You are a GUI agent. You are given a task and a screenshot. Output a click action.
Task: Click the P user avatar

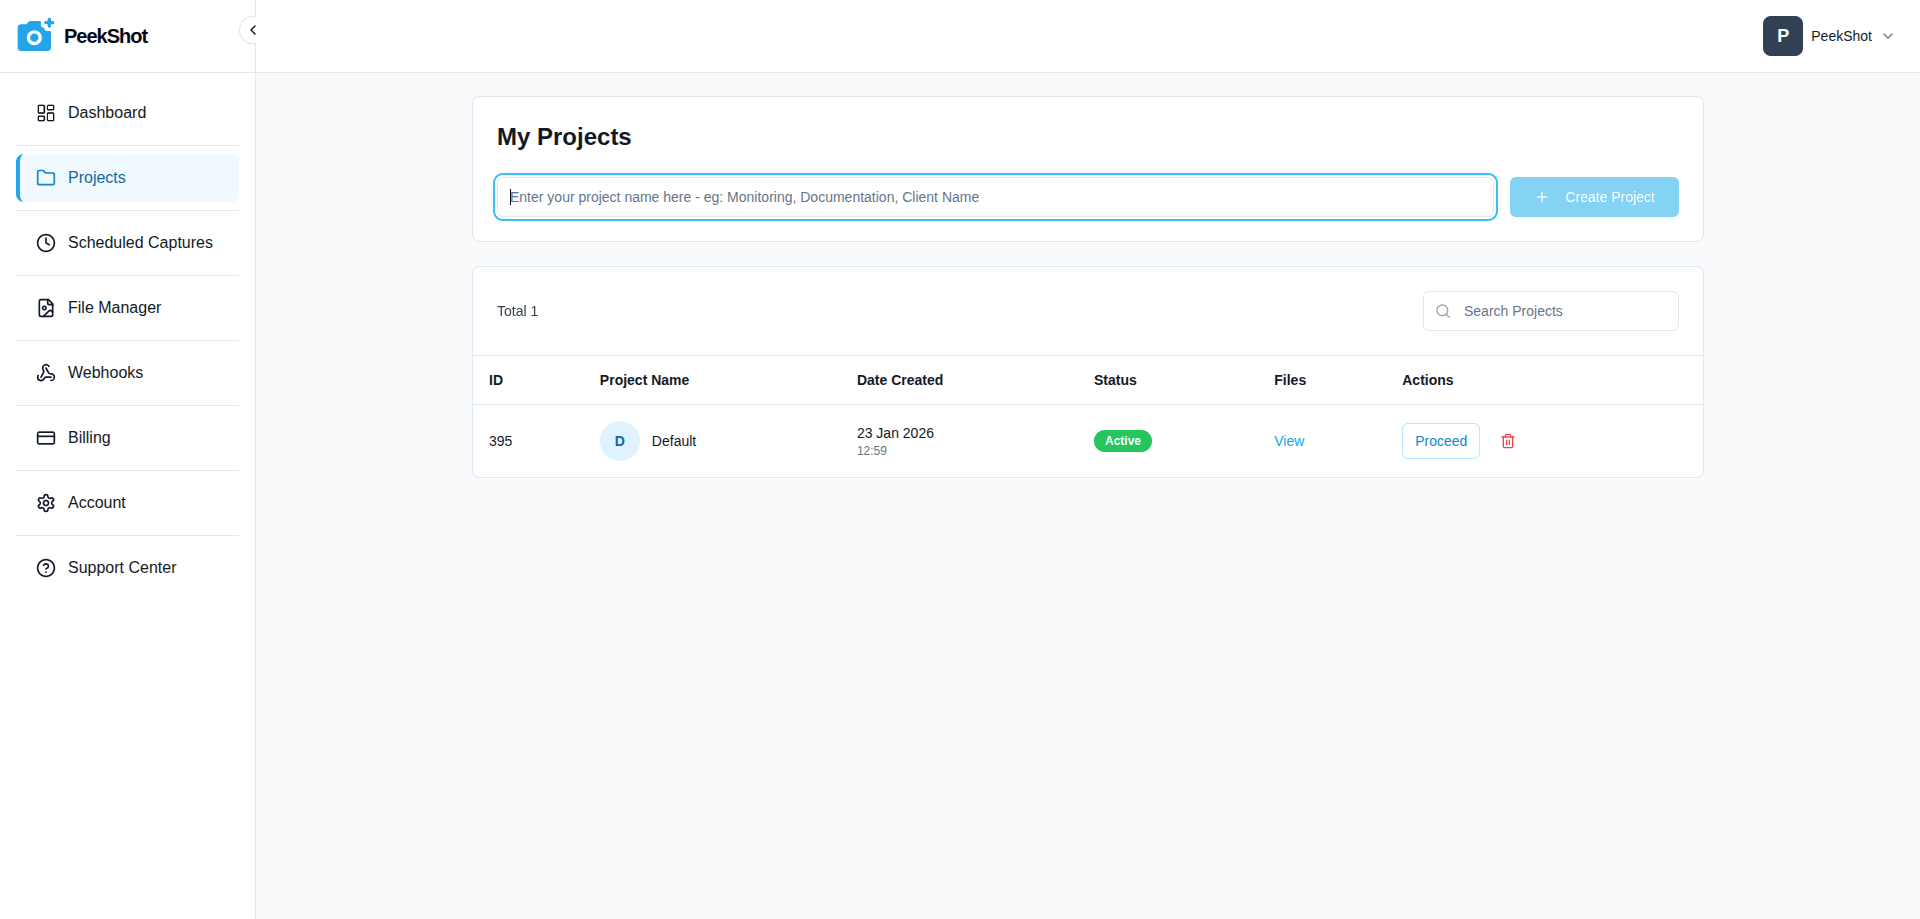1782,36
